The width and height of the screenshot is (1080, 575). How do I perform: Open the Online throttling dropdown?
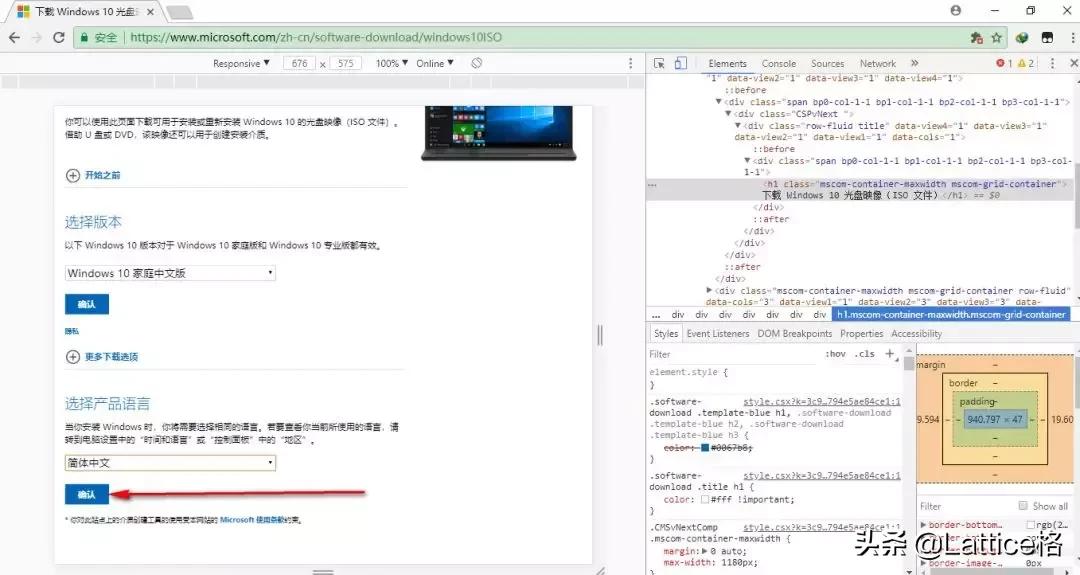[435, 63]
